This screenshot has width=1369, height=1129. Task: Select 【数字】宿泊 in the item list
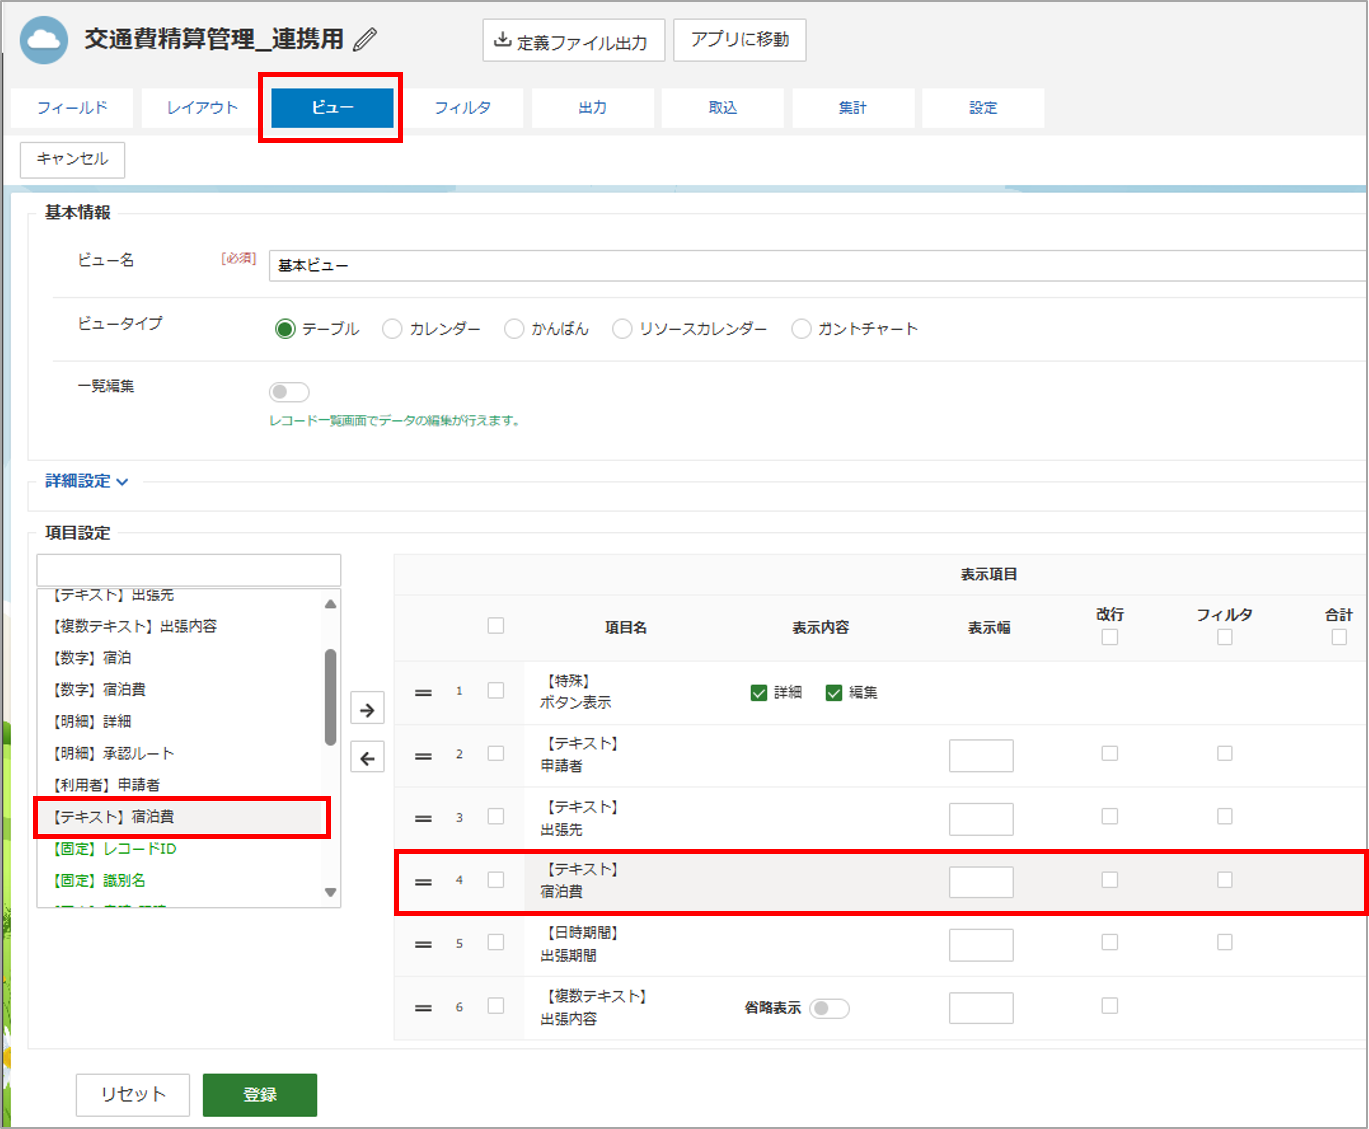[x=180, y=658]
